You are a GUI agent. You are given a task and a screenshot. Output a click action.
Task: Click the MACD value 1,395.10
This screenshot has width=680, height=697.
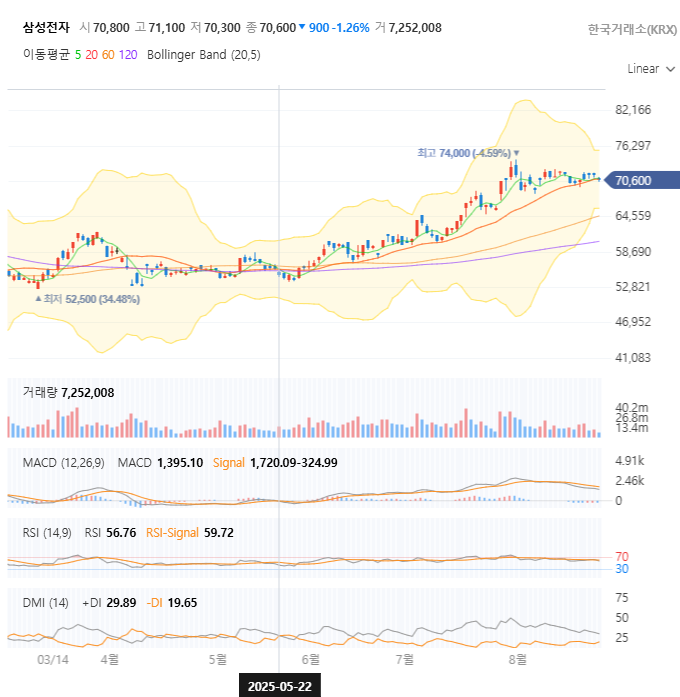[180, 463]
